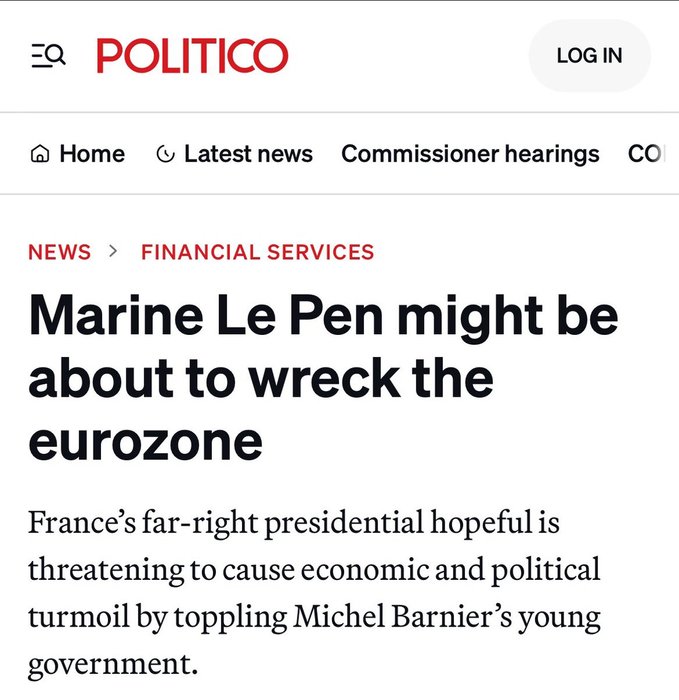
Task: Click the POLITICO logo
Action: pyautogui.click(x=192, y=56)
